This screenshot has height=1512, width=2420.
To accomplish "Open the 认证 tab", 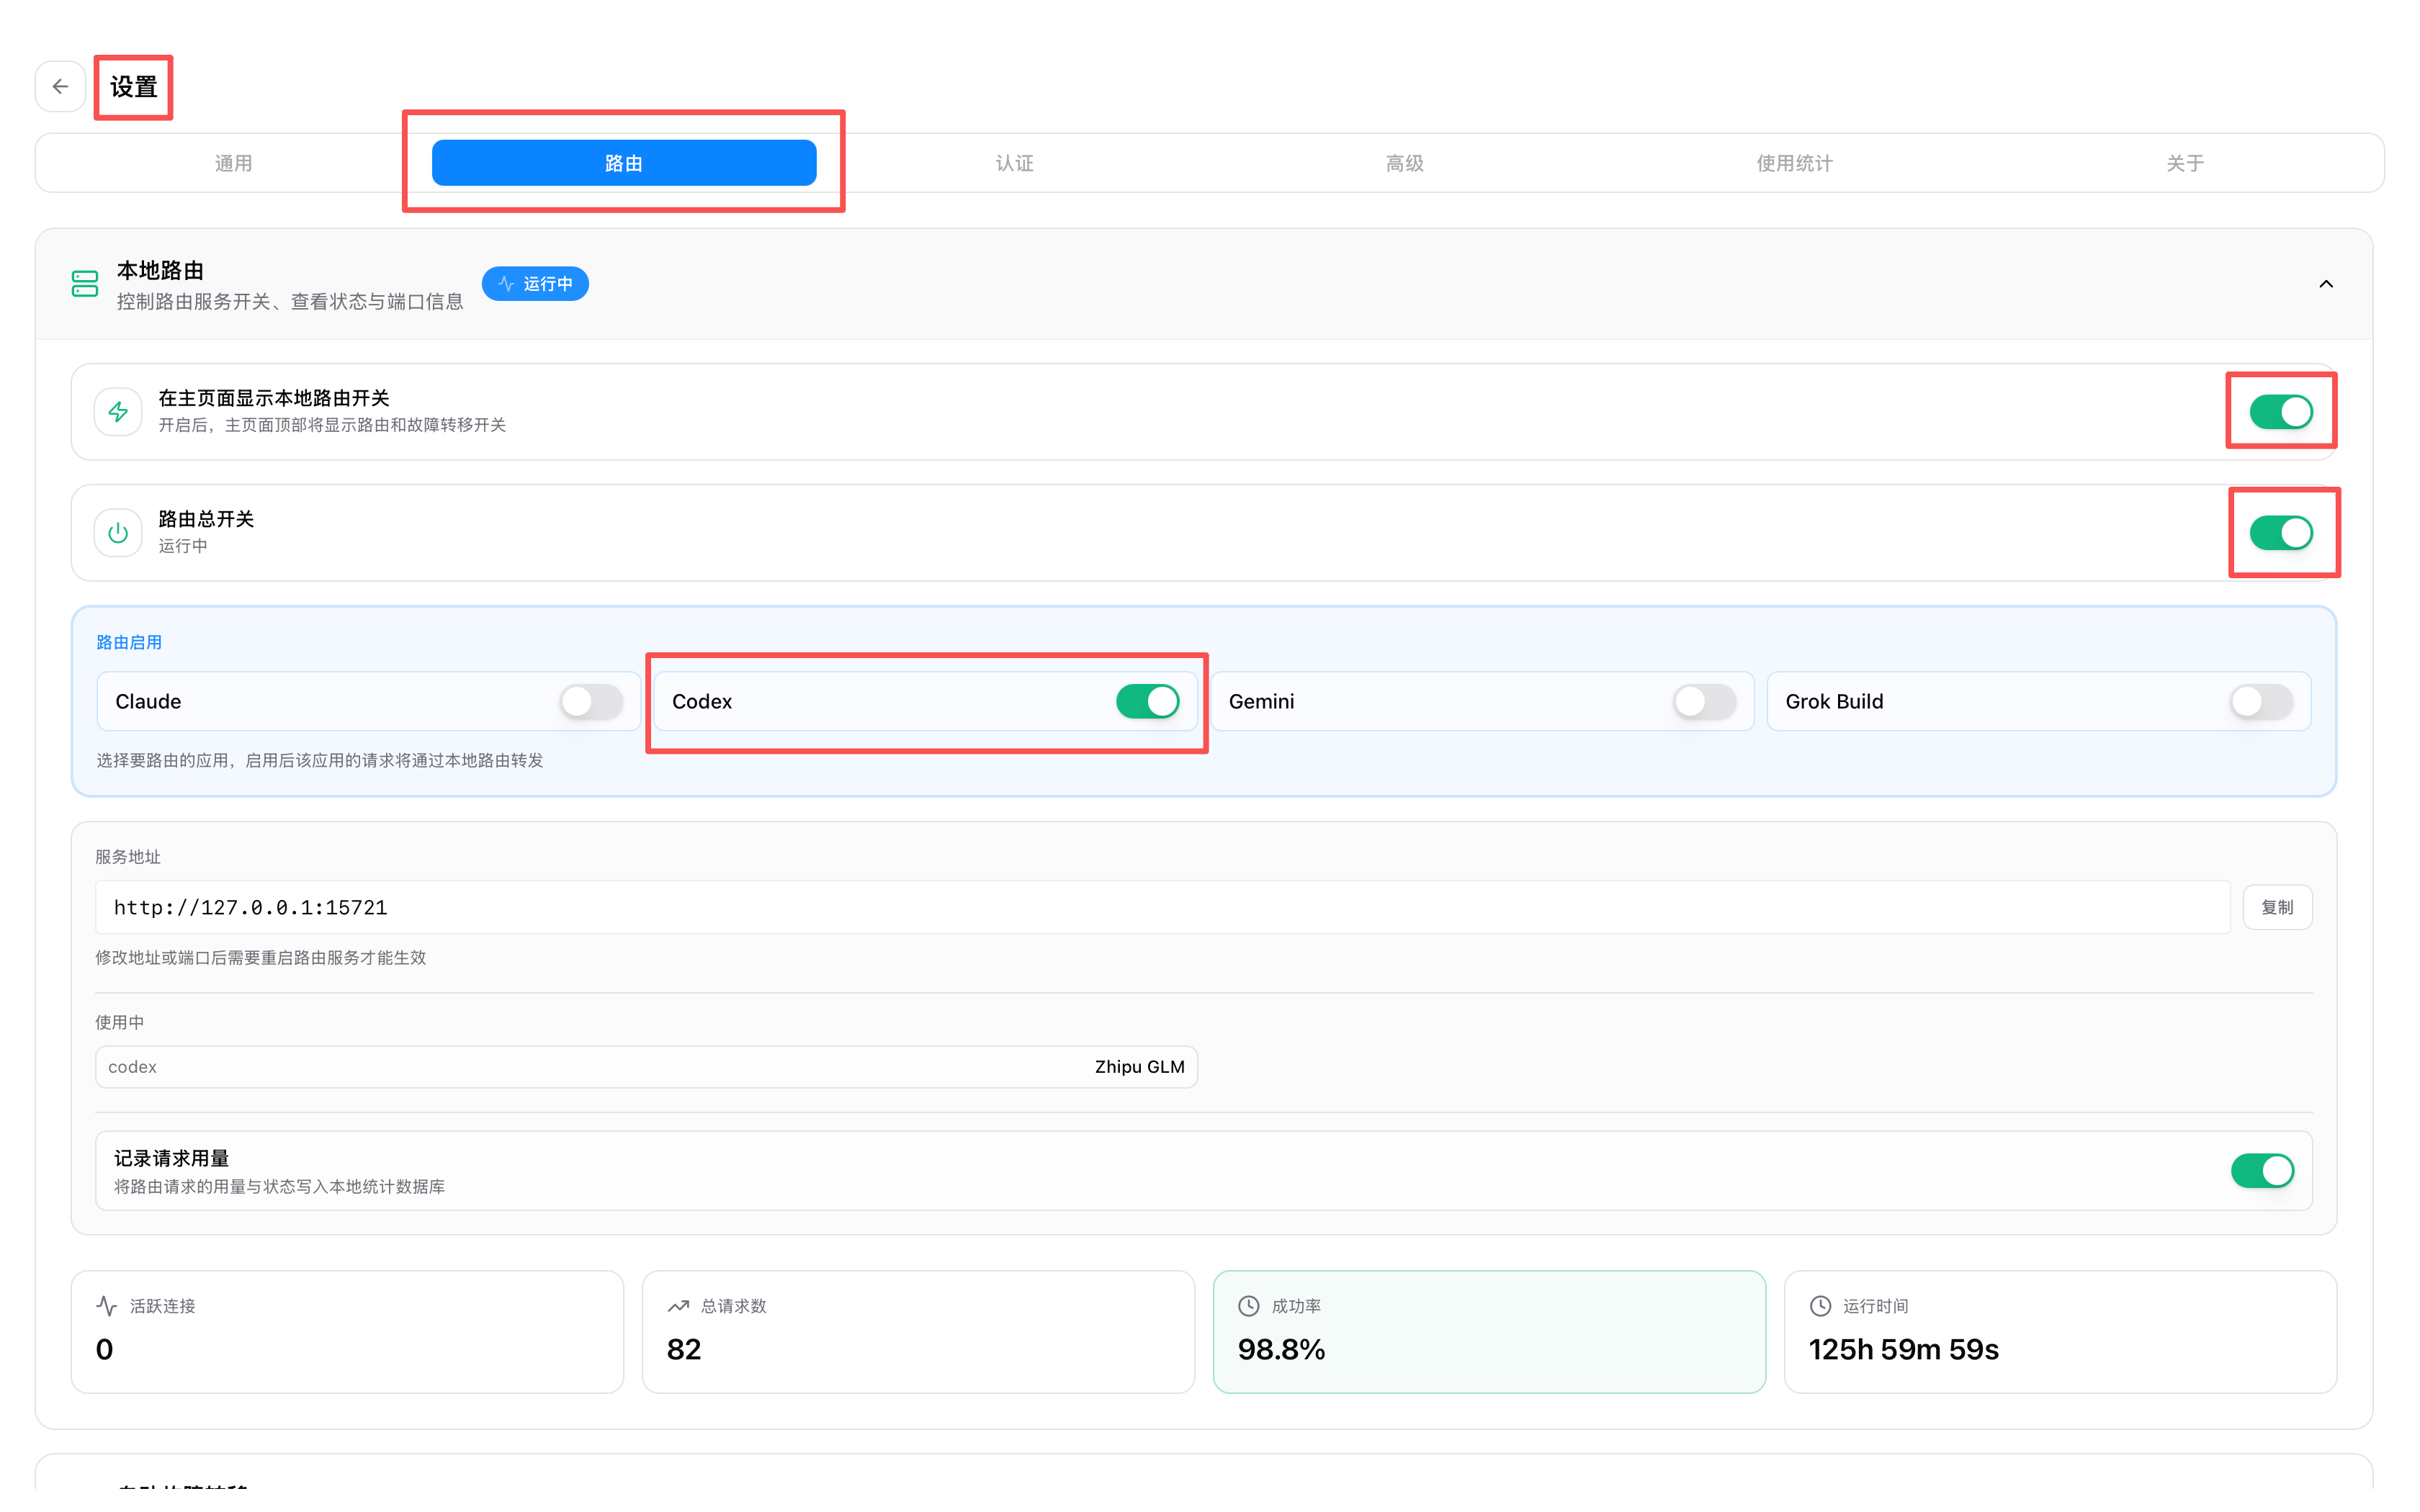I will point(1014,163).
